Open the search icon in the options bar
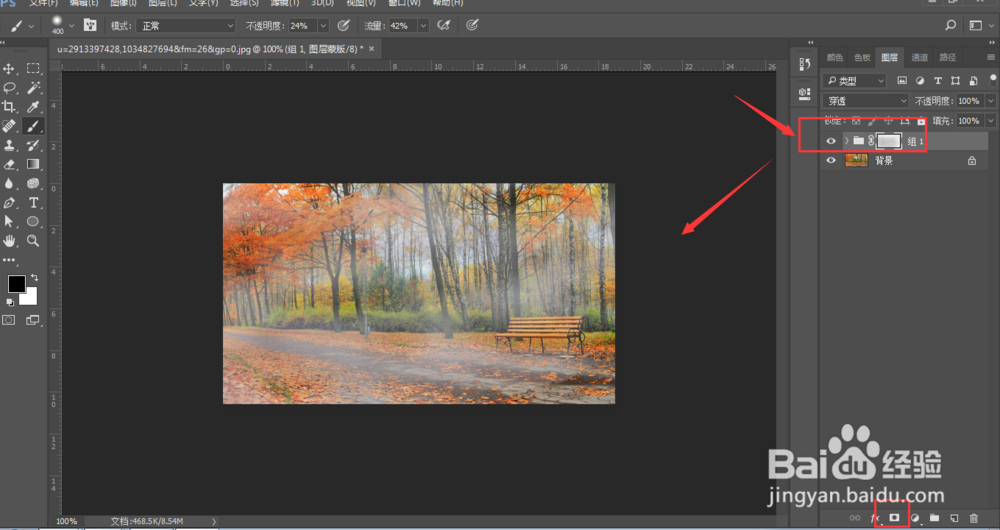 point(950,26)
